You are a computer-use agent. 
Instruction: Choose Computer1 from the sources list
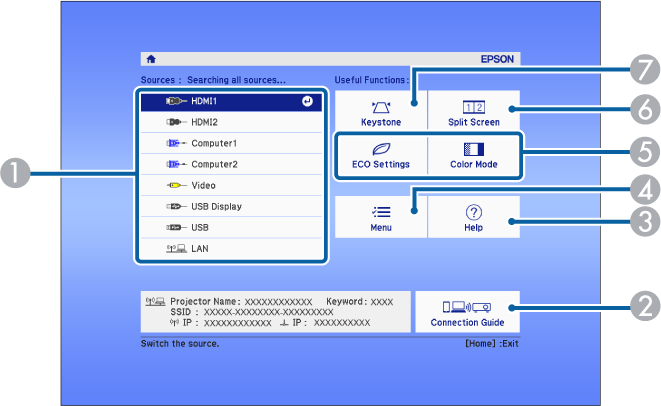[x=231, y=143]
